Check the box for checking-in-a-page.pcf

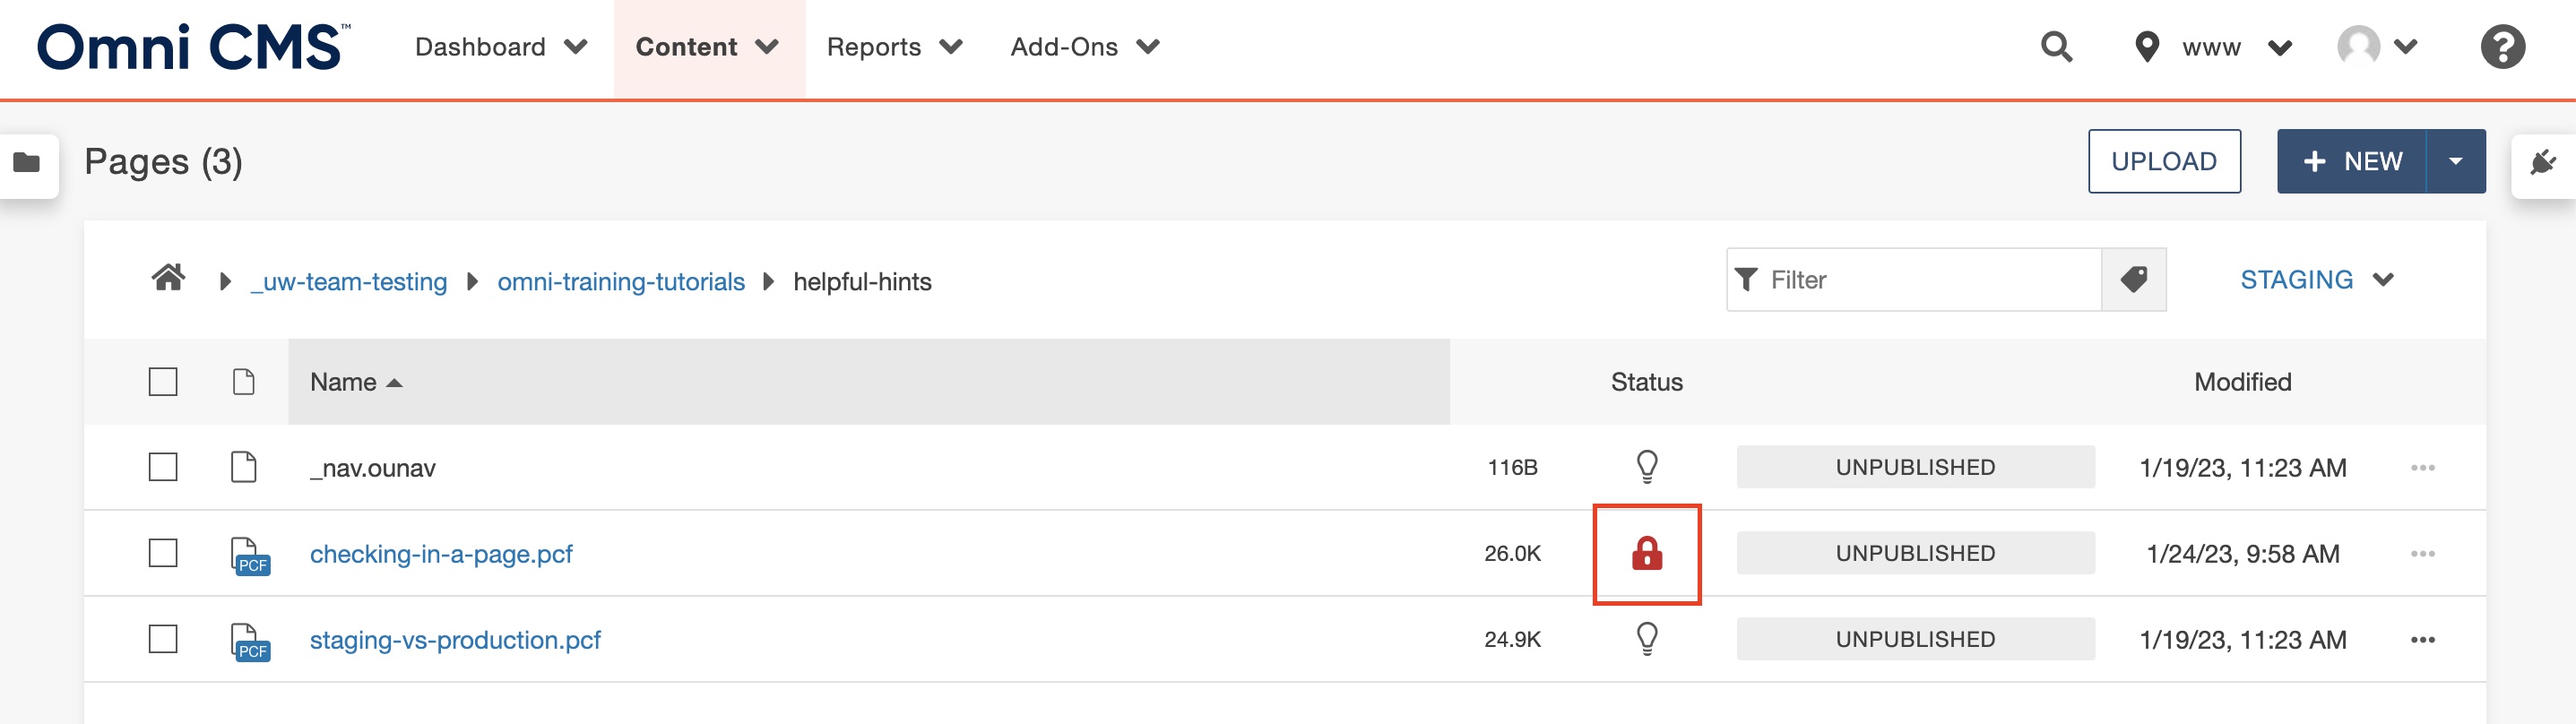click(x=163, y=553)
